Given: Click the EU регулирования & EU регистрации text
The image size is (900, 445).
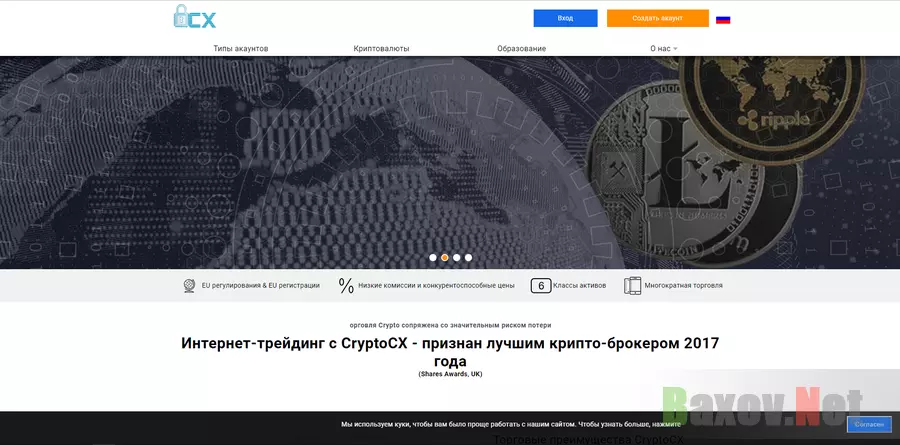Looking at the screenshot, I should [x=261, y=285].
